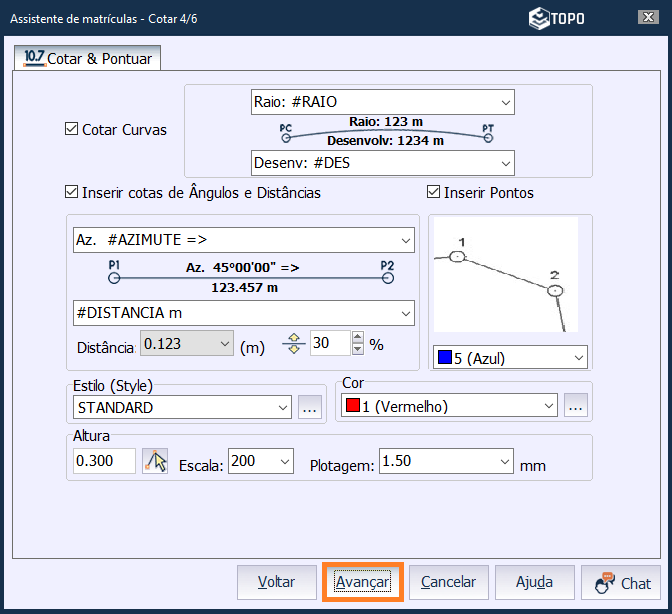Open the text style browse button
Viewport: 672px width, 614px height.
(x=310, y=407)
